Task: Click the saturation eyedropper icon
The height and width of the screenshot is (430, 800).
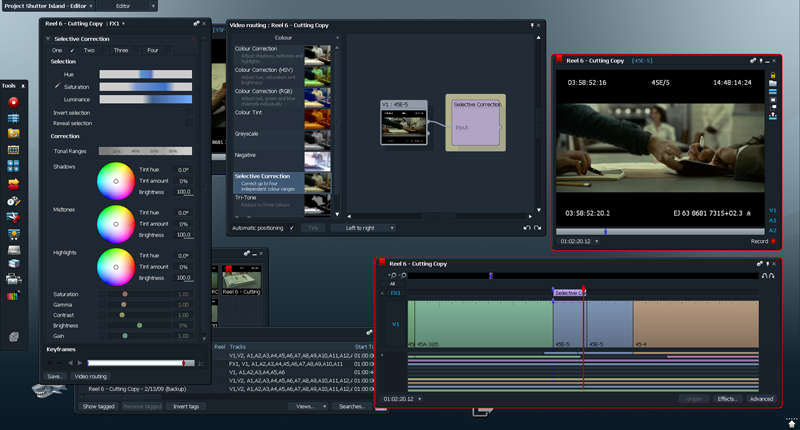Action: (57, 87)
